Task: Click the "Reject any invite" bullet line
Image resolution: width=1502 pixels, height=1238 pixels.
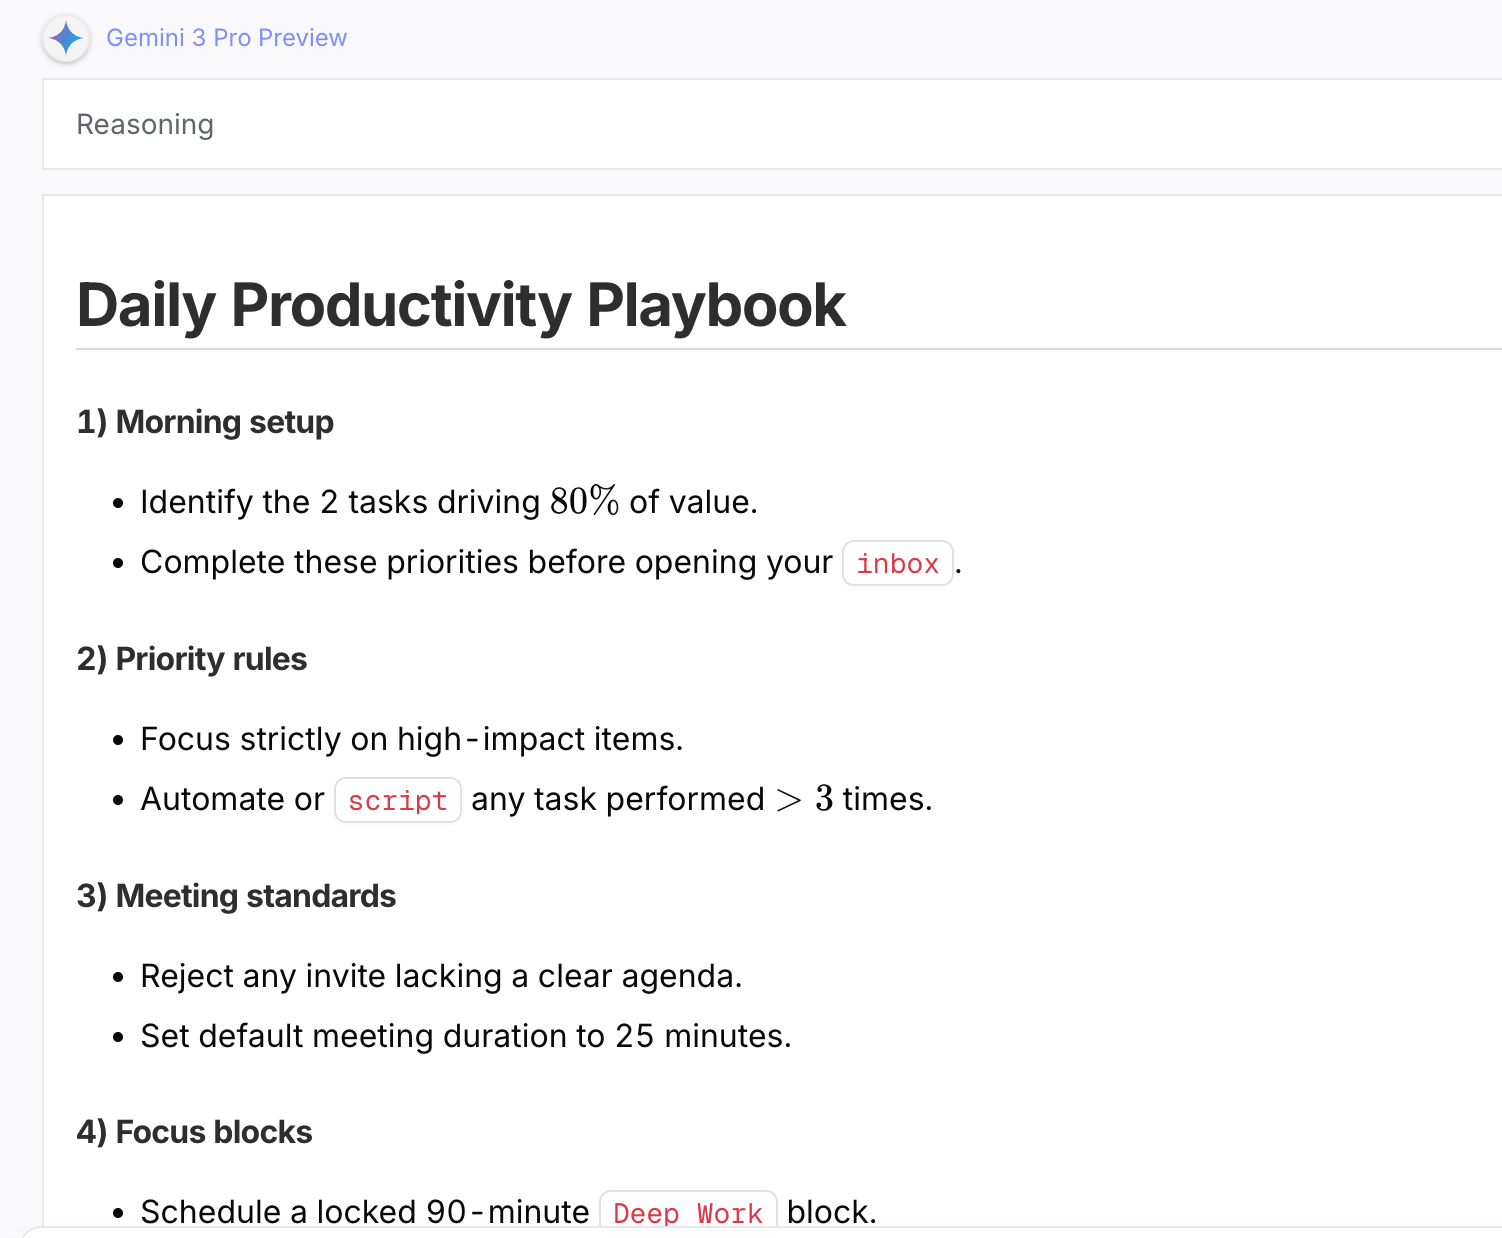Action: (441, 976)
